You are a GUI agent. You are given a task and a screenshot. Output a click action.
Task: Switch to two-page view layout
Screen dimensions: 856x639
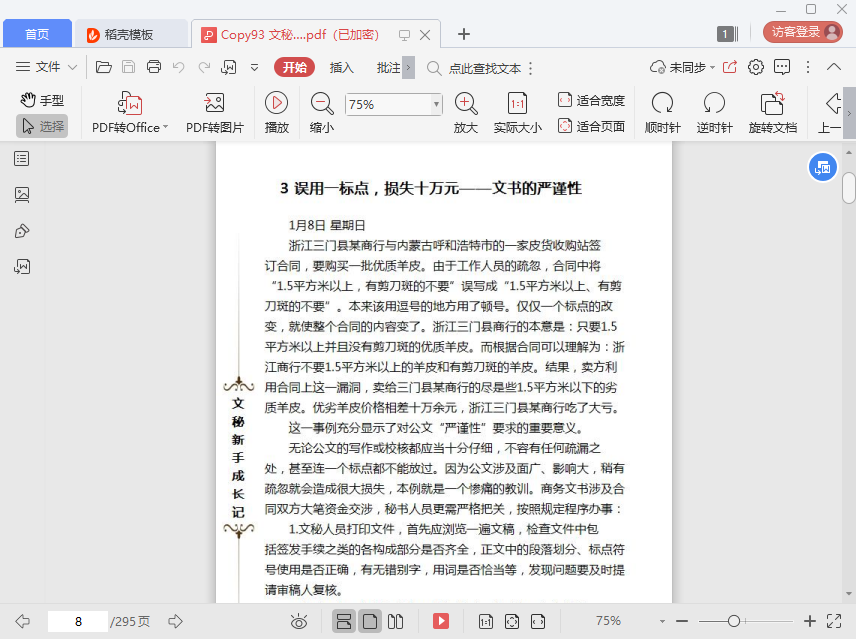point(396,621)
